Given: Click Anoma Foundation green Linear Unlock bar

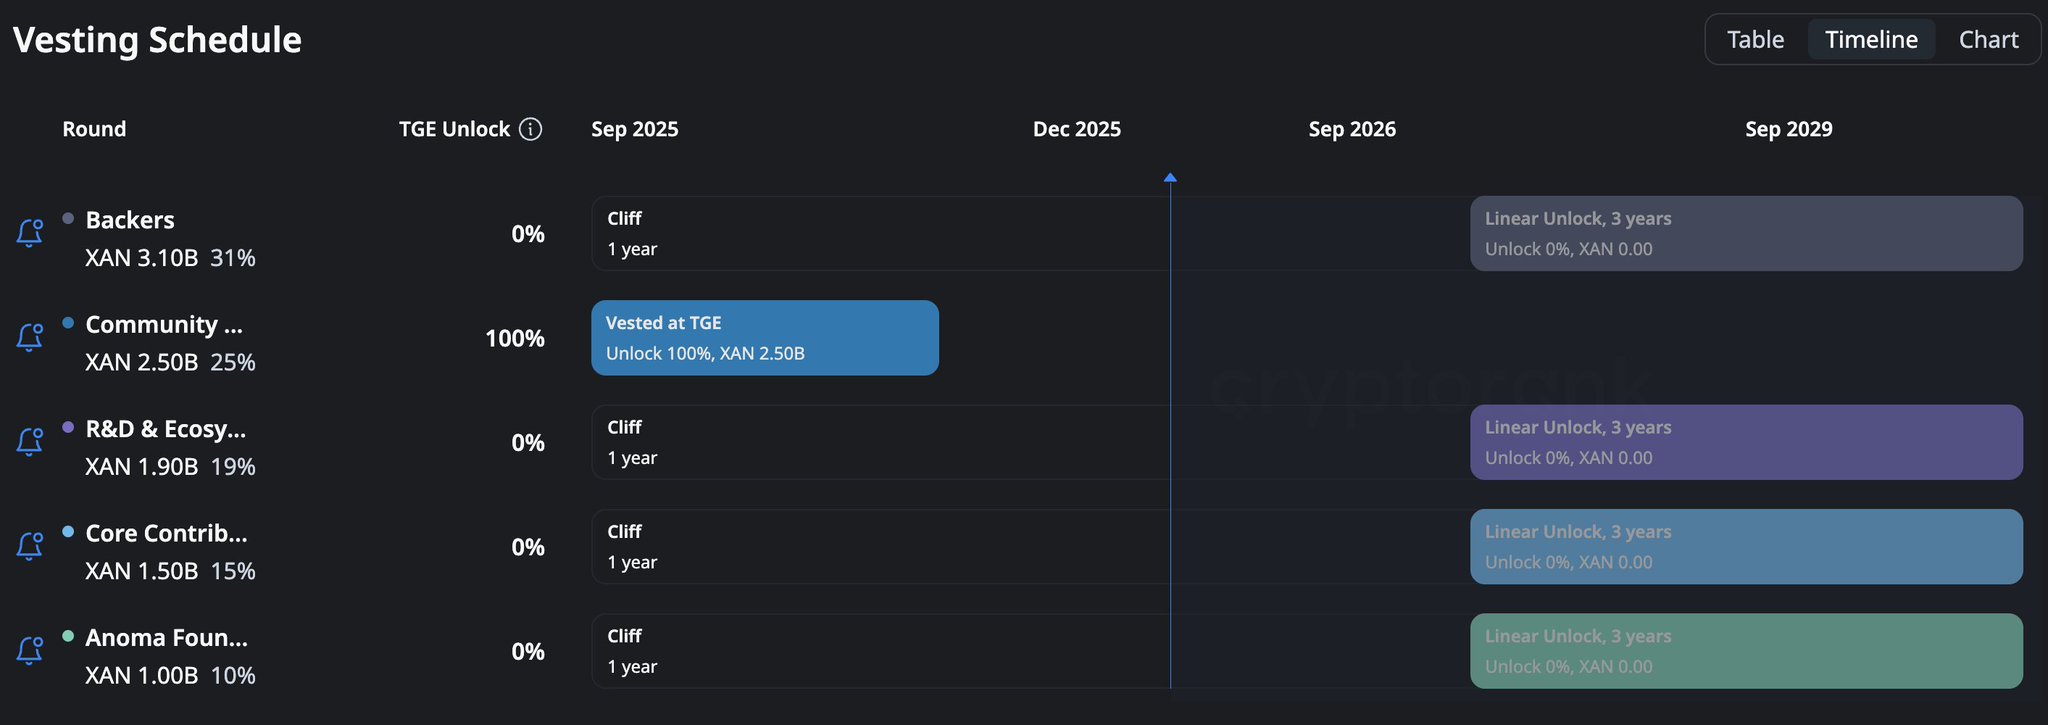Looking at the screenshot, I should (x=1745, y=651).
